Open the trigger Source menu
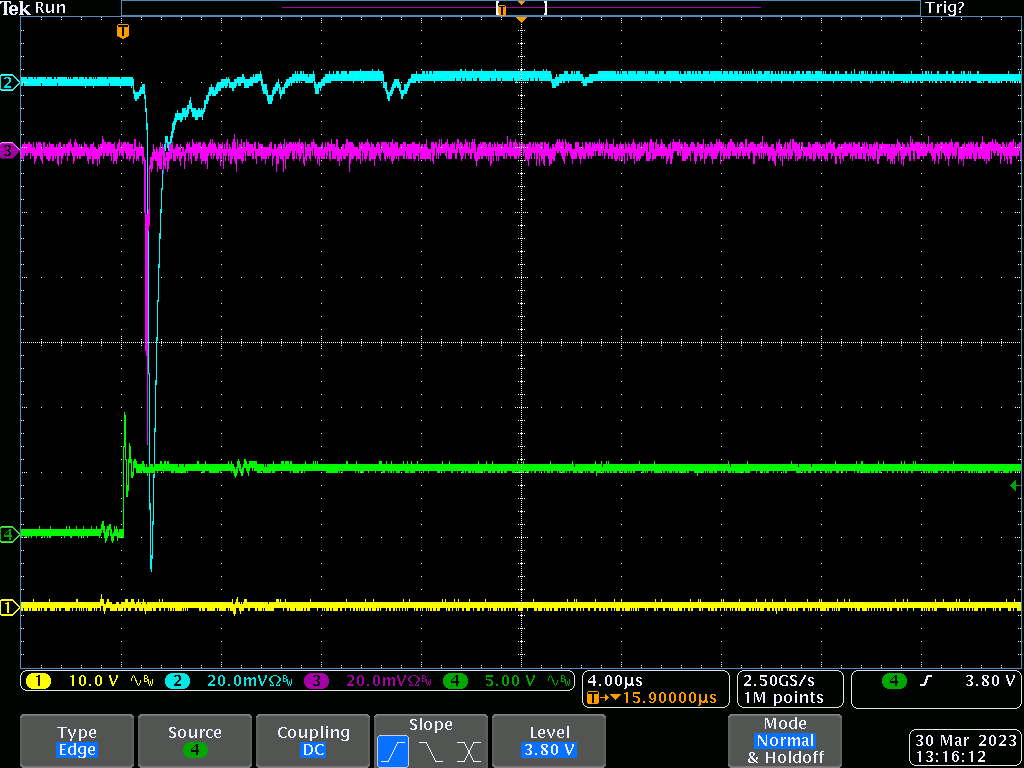The width and height of the screenshot is (1024, 768). pyautogui.click(x=194, y=741)
